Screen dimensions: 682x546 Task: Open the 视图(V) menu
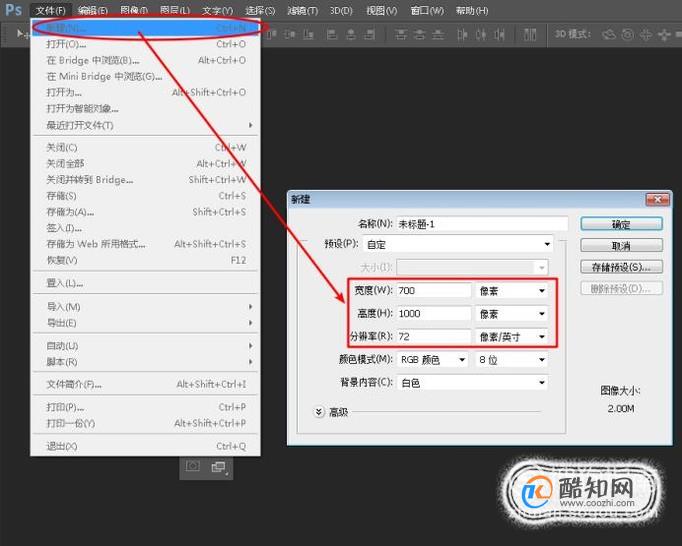tap(381, 10)
